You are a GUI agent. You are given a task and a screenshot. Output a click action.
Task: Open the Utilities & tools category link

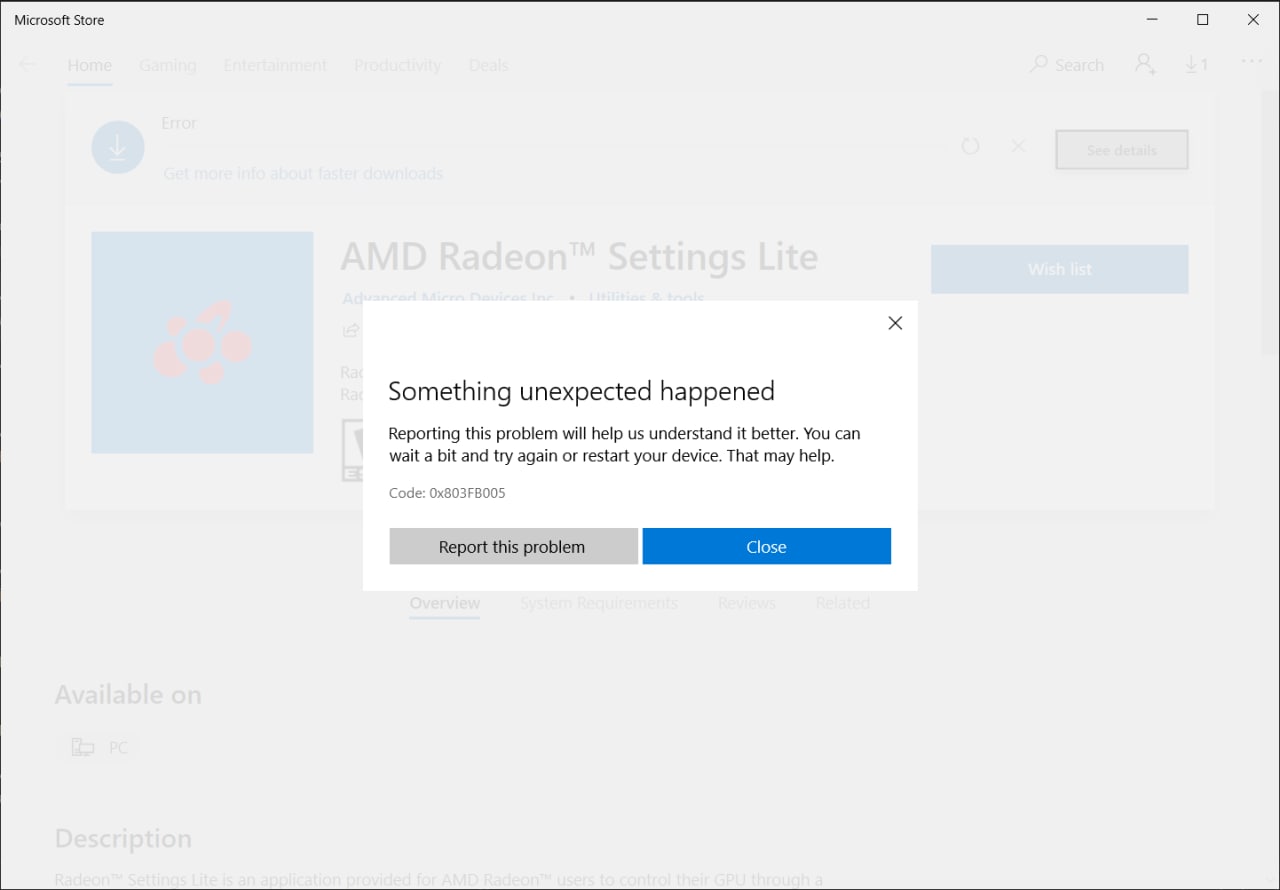[646, 298]
